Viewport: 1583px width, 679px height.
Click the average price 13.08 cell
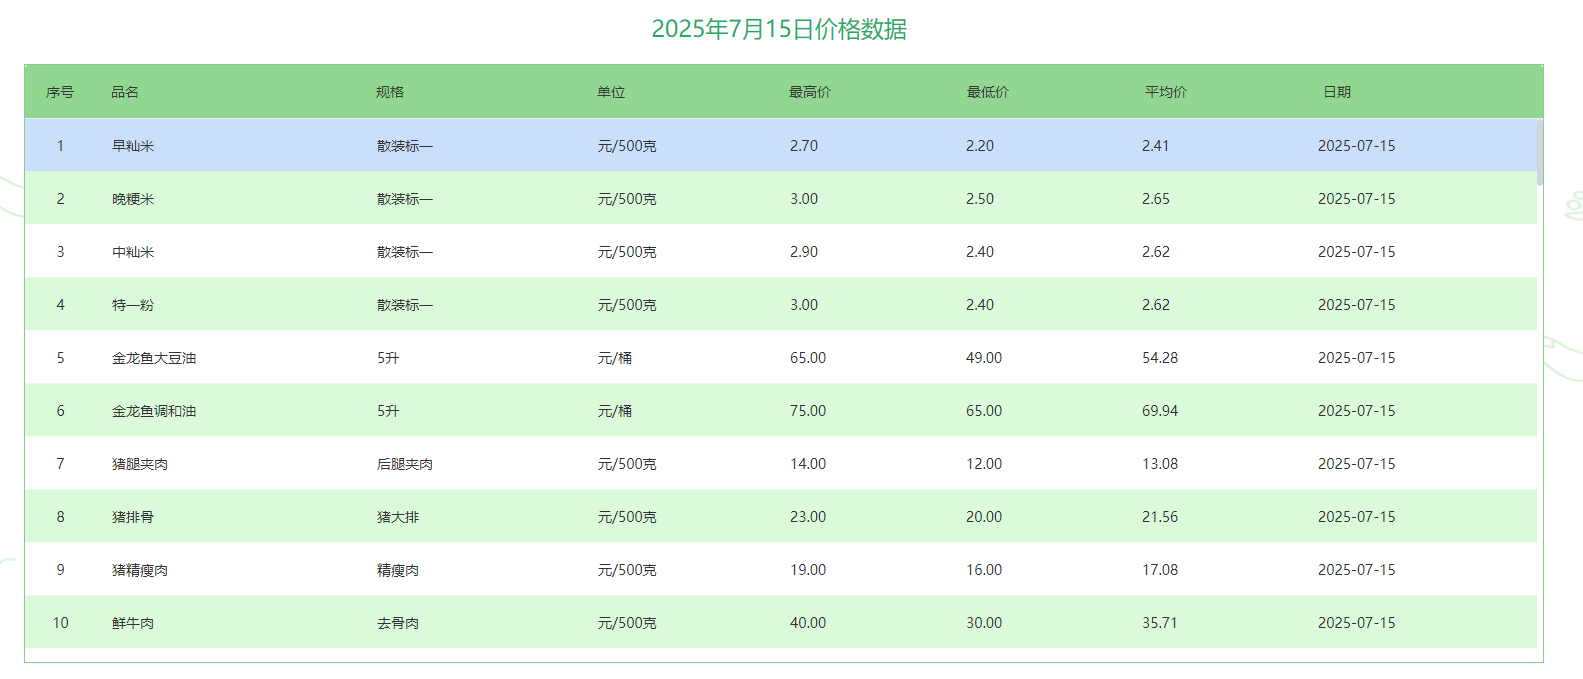[1160, 464]
